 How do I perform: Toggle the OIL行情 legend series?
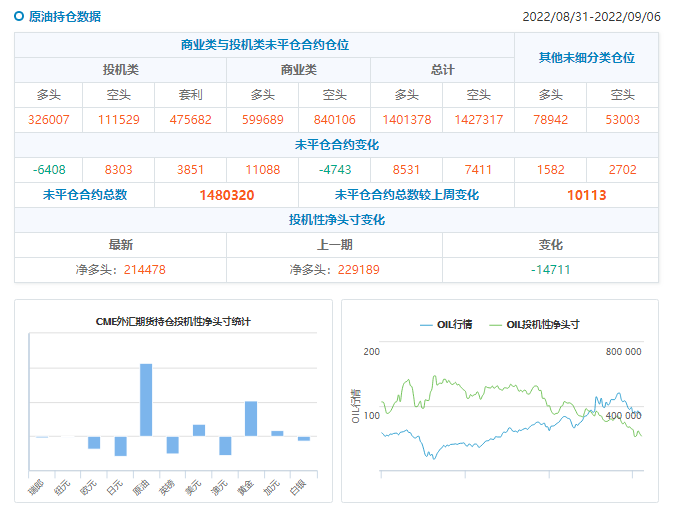point(446,324)
